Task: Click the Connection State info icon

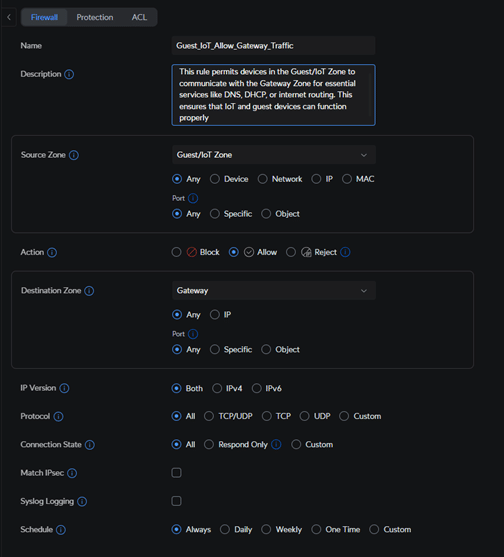Action: click(x=90, y=445)
